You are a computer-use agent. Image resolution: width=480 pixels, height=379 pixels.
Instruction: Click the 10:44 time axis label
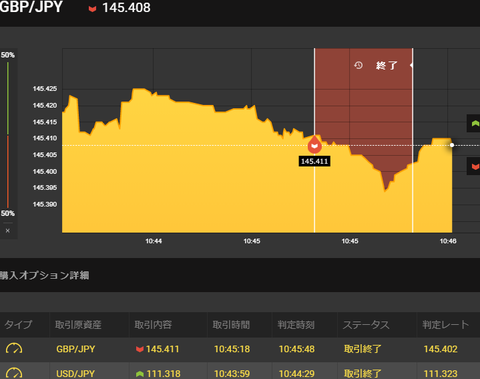click(153, 241)
